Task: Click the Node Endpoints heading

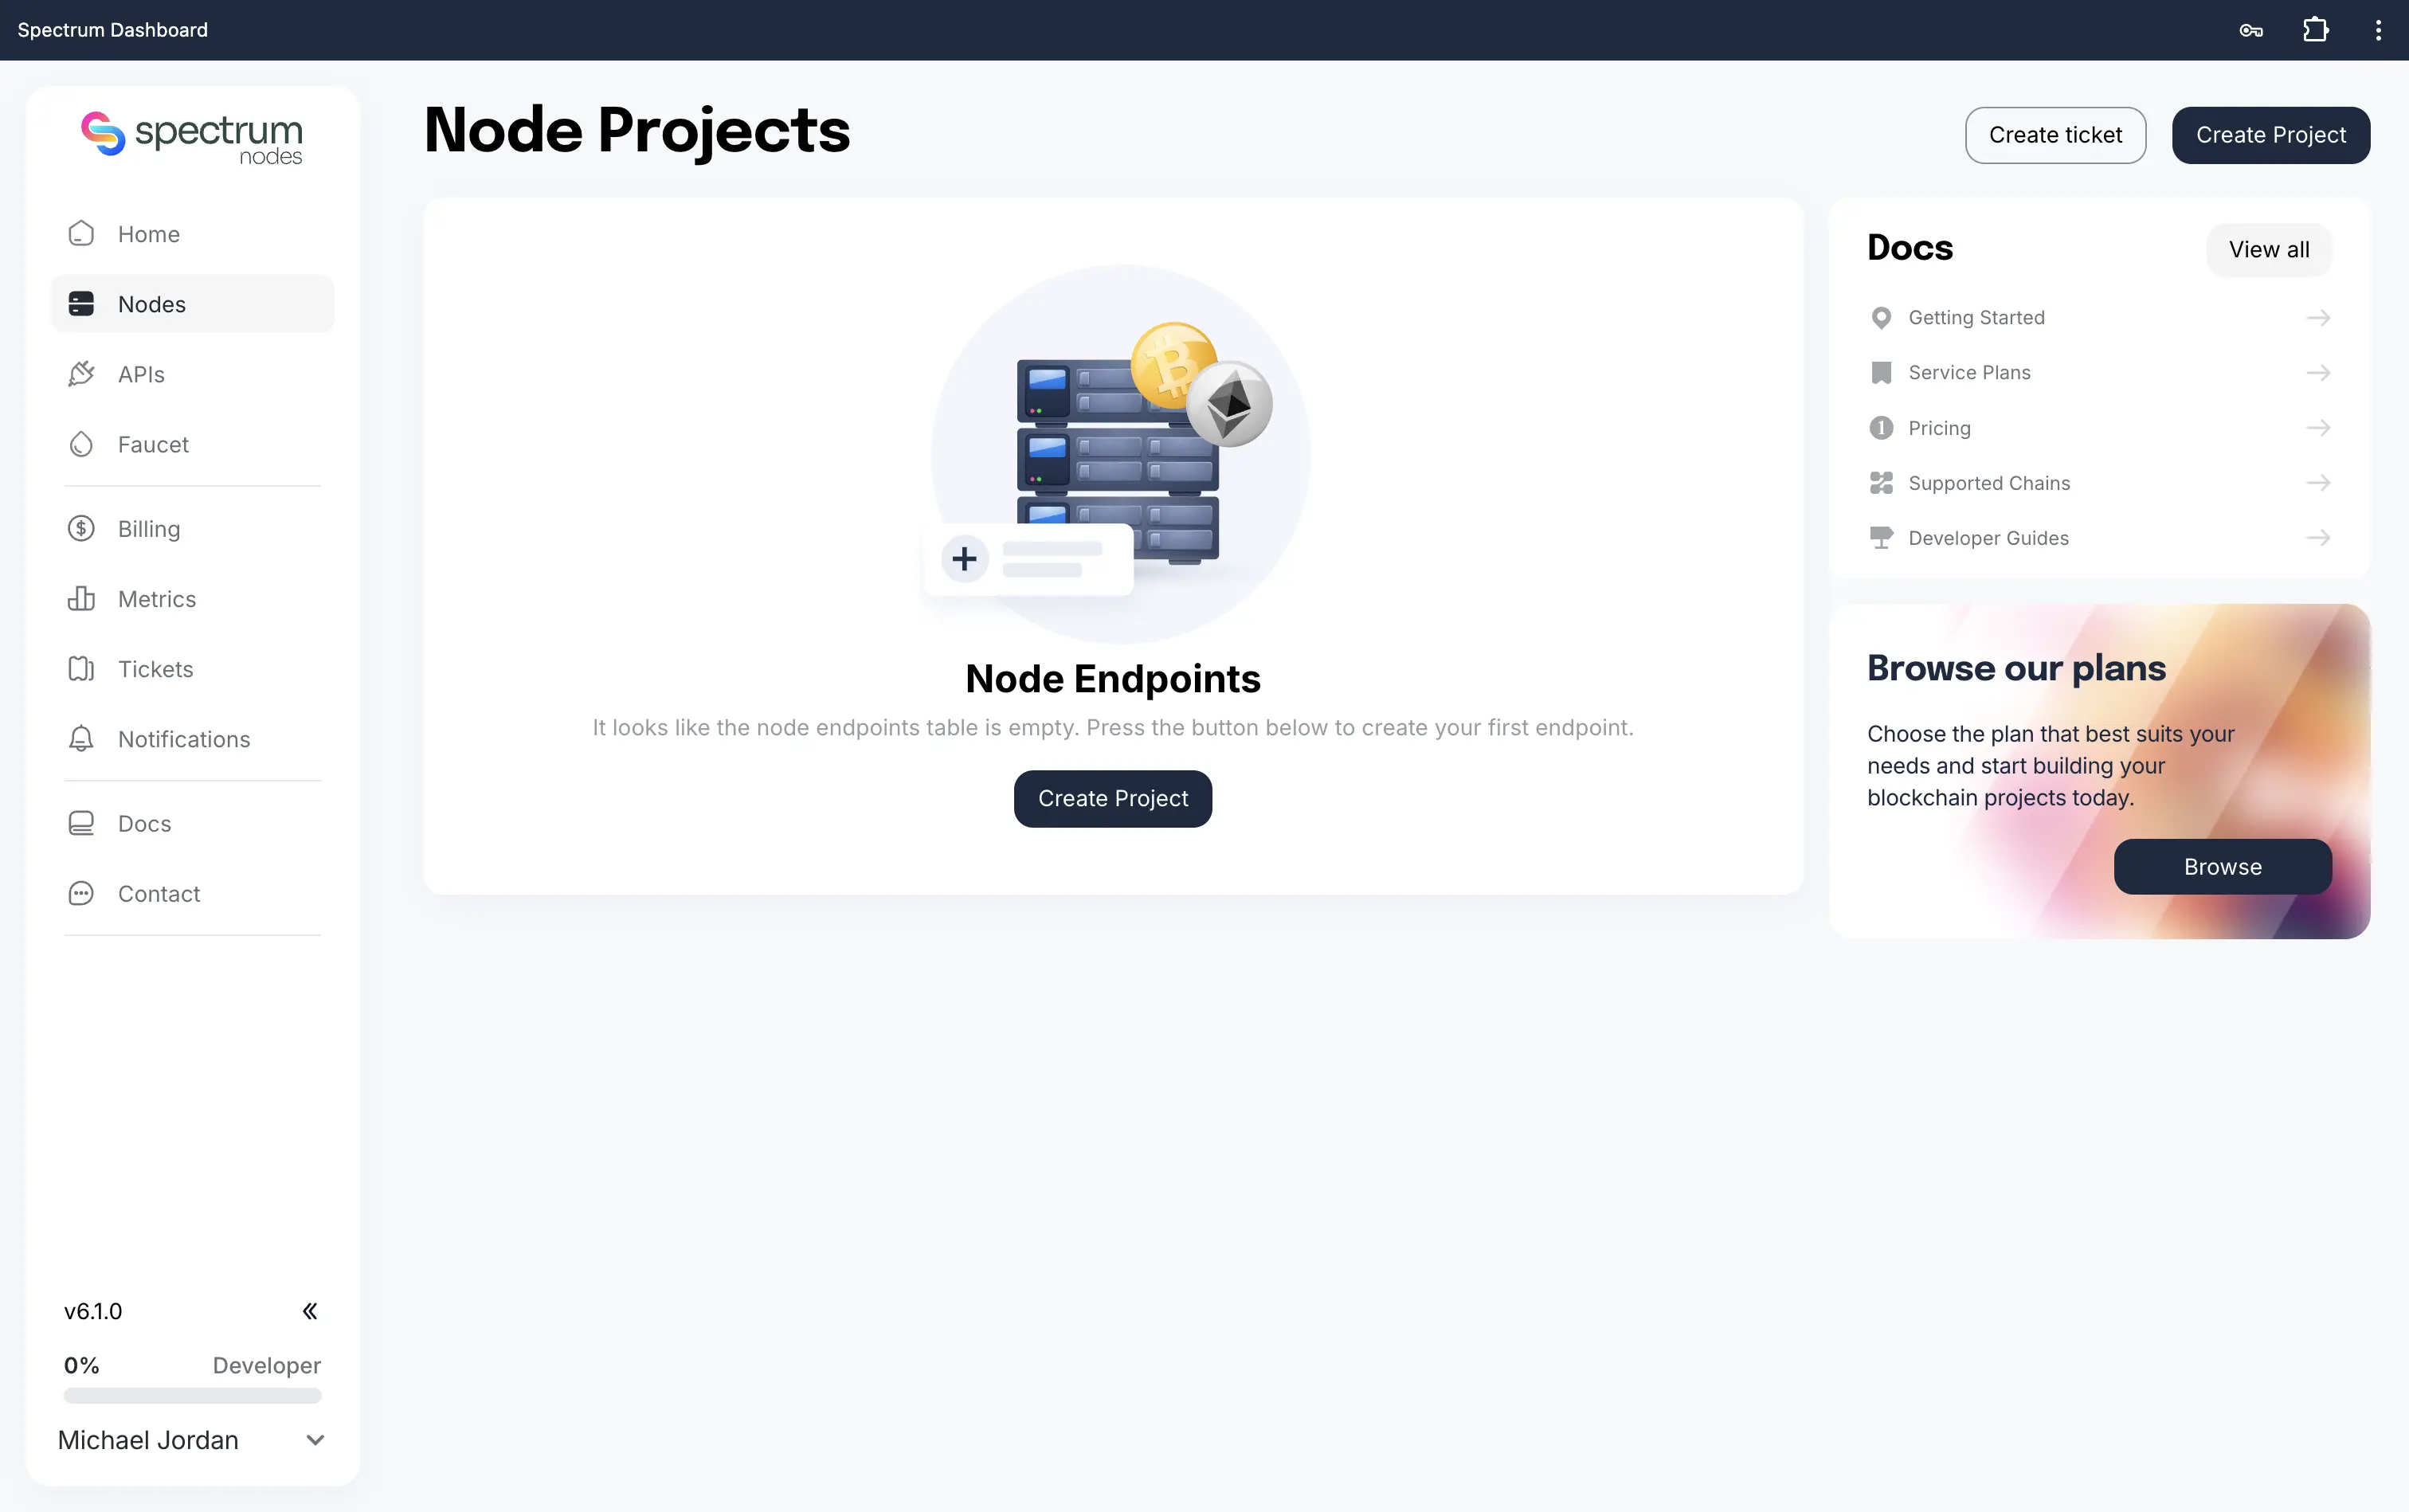Action: pos(1112,678)
